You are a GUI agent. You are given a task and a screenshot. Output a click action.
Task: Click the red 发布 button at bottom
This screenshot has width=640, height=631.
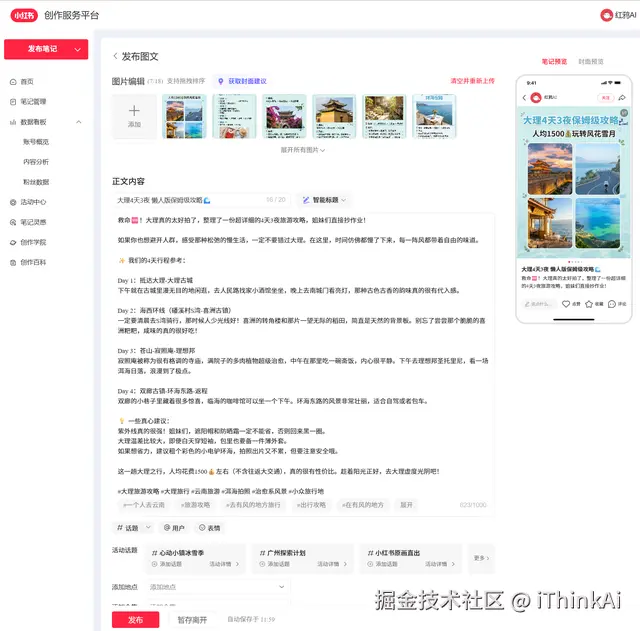pos(136,620)
